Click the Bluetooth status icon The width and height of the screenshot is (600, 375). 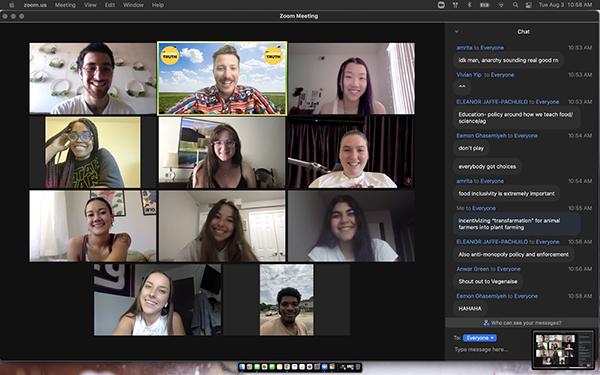click(x=470, y=5)
